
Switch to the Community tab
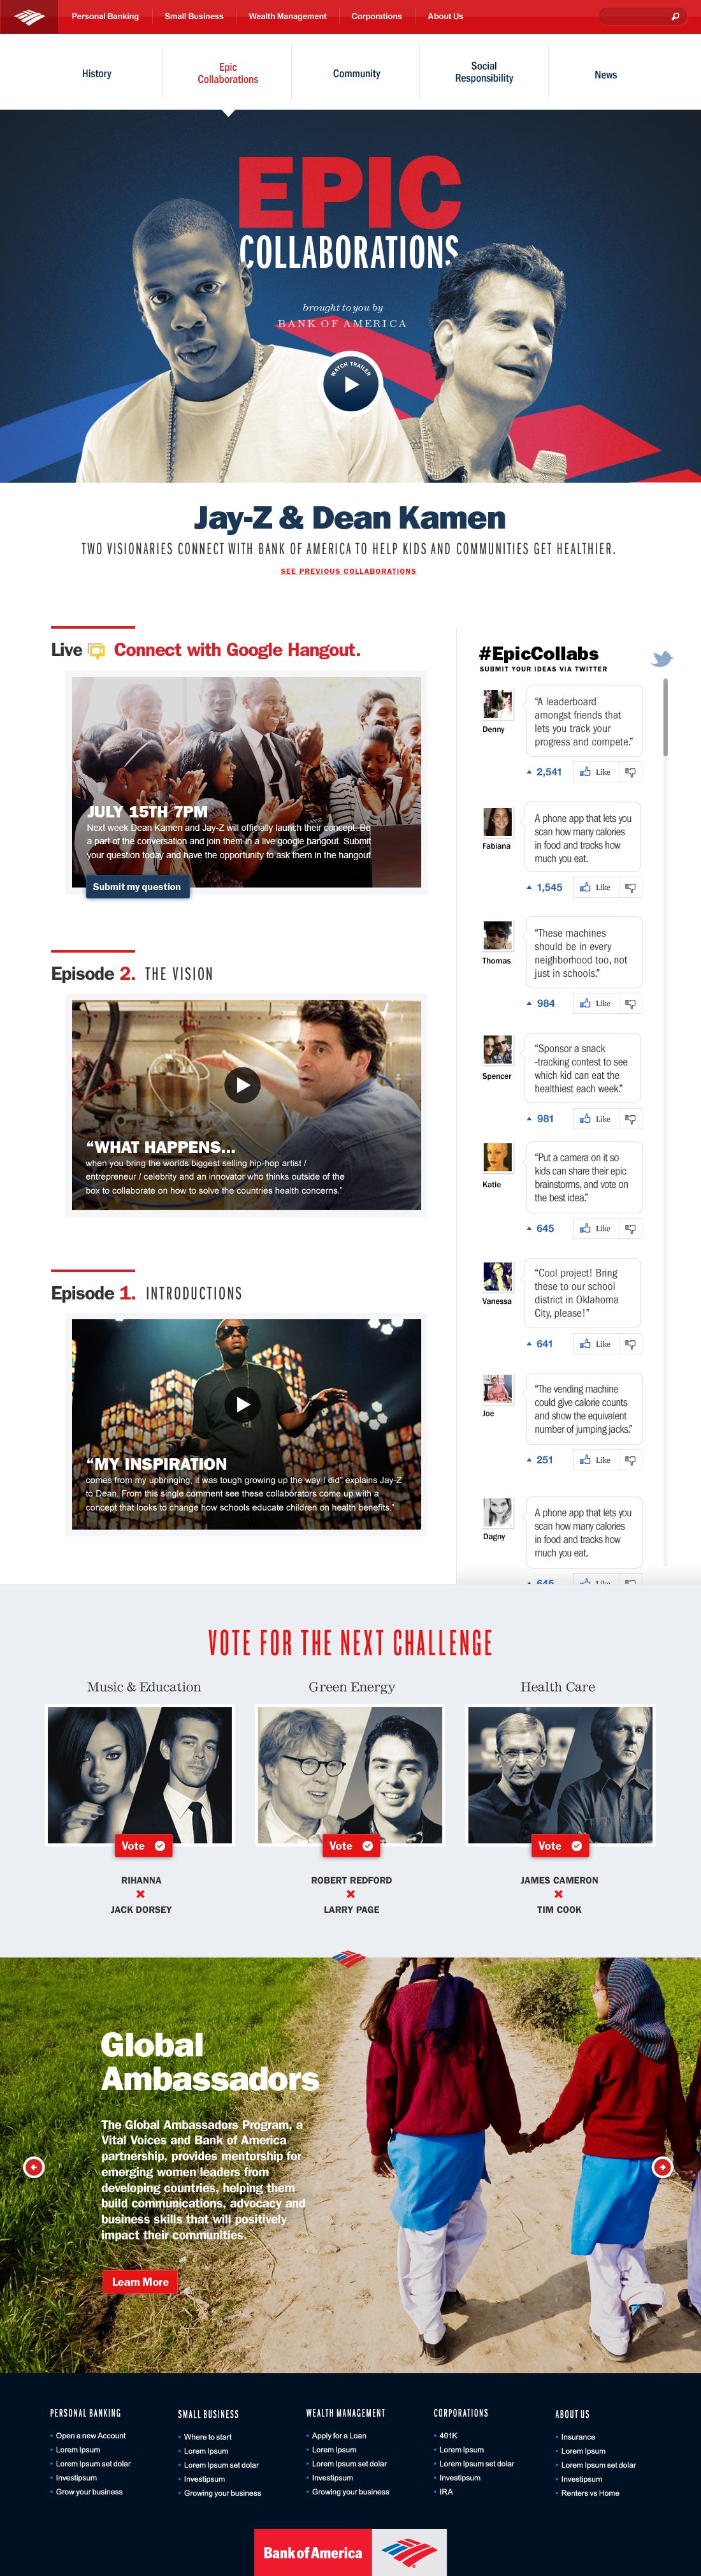coord(356,74)
